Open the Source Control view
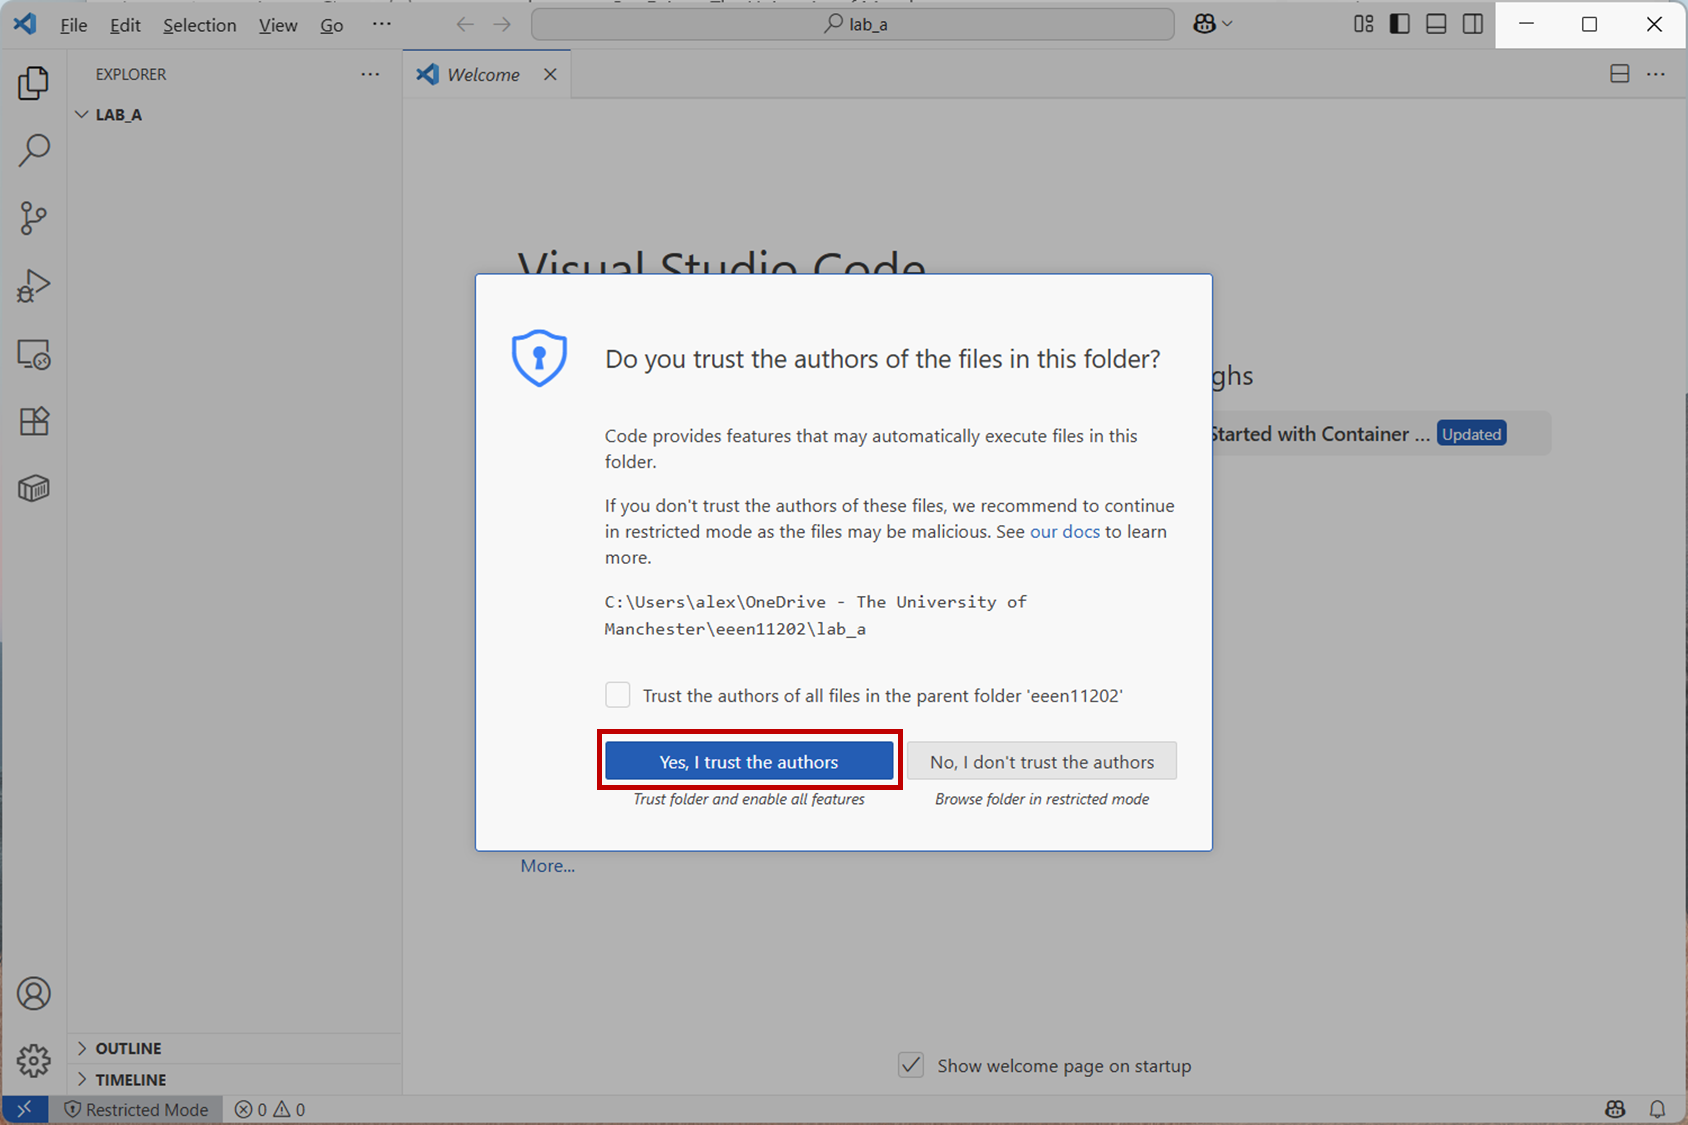The image size is (1688, 1125). coord(34,218)
